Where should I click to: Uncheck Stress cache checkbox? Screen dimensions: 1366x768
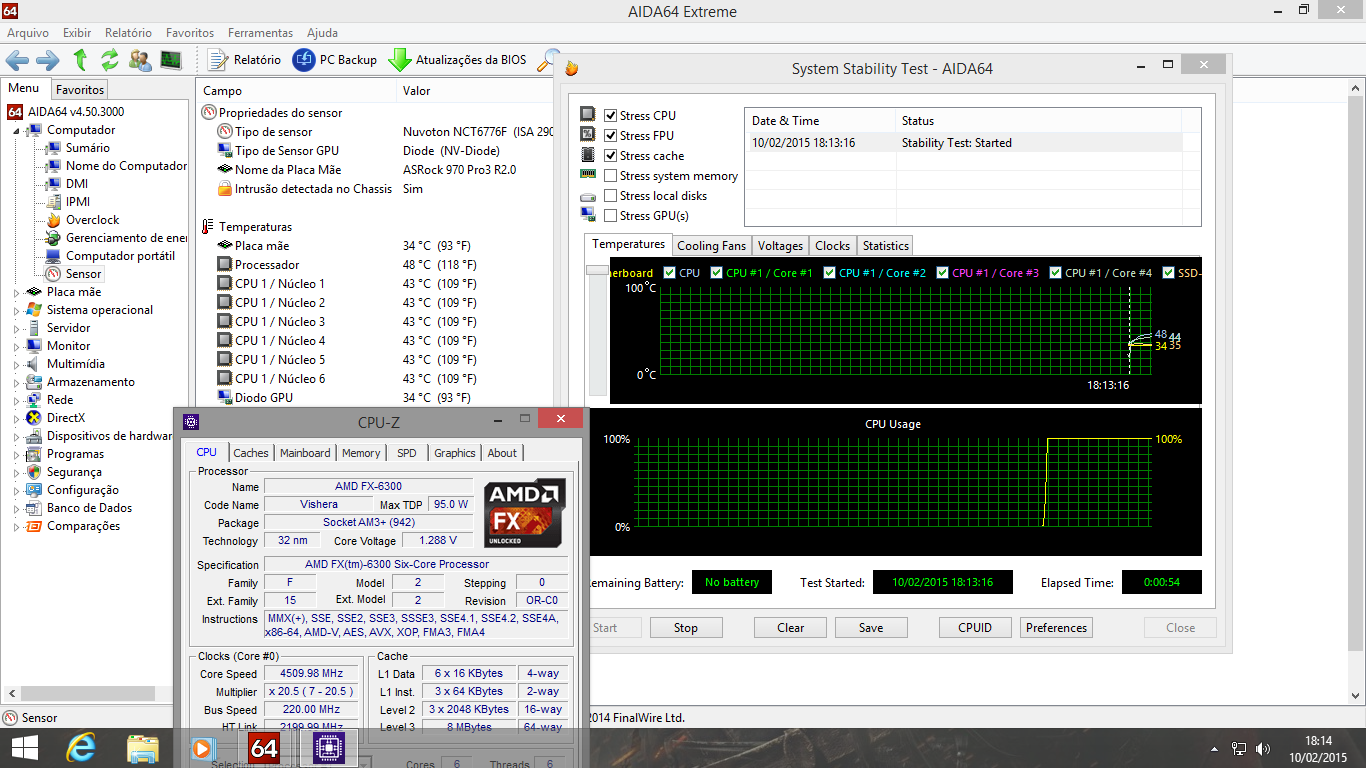(610, 155)
